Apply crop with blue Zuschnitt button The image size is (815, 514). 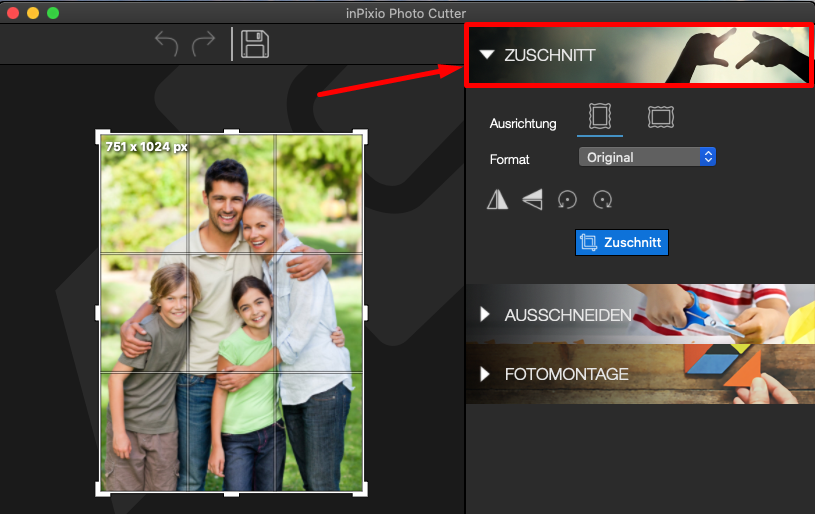coord(622,242)
